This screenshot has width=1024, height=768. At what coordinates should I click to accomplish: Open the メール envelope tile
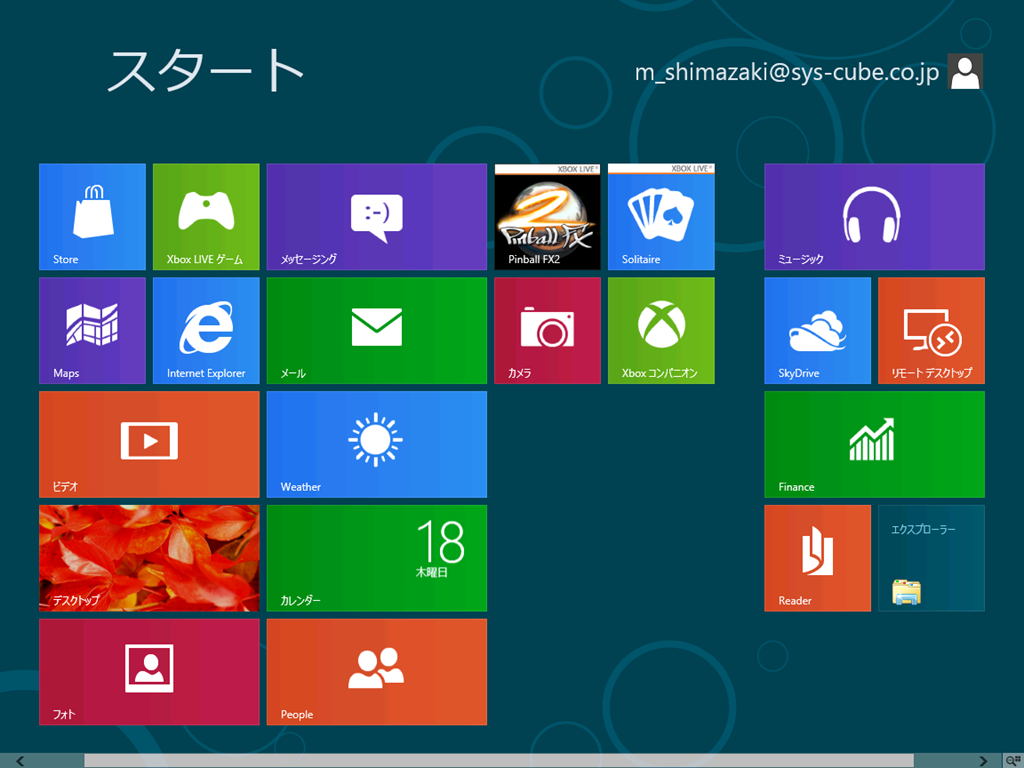[377, 330]
